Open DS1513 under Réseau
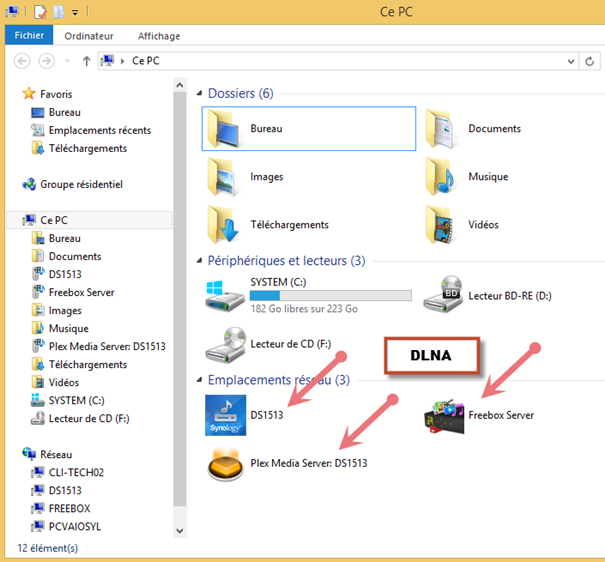 coord(65,491)
